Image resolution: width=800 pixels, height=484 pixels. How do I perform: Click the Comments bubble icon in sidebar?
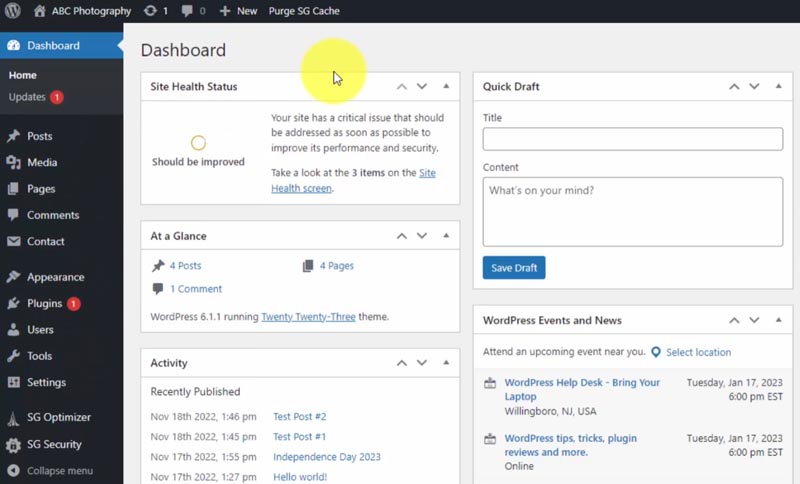[13, 215]
